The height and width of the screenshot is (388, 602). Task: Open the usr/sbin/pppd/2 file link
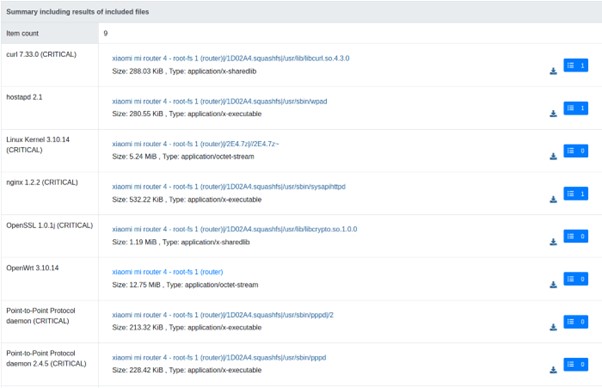pyautogui.click(x=223, y=315)
